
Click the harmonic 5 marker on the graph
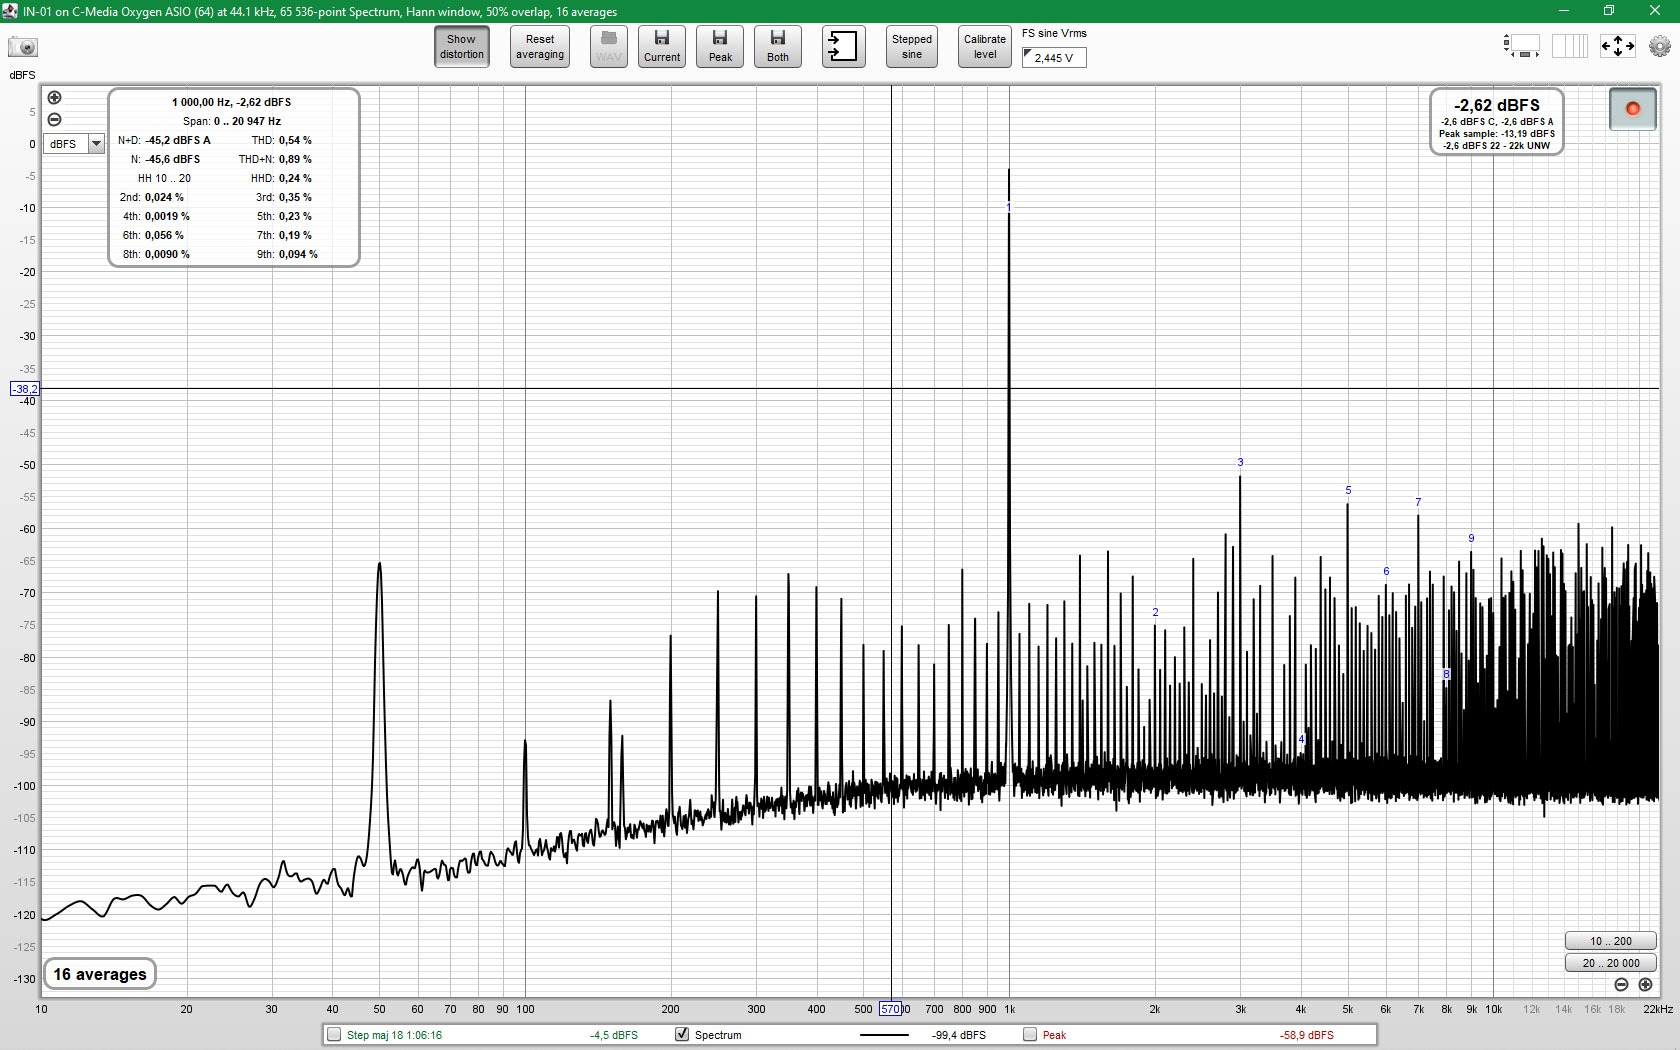pos(1348,490)
